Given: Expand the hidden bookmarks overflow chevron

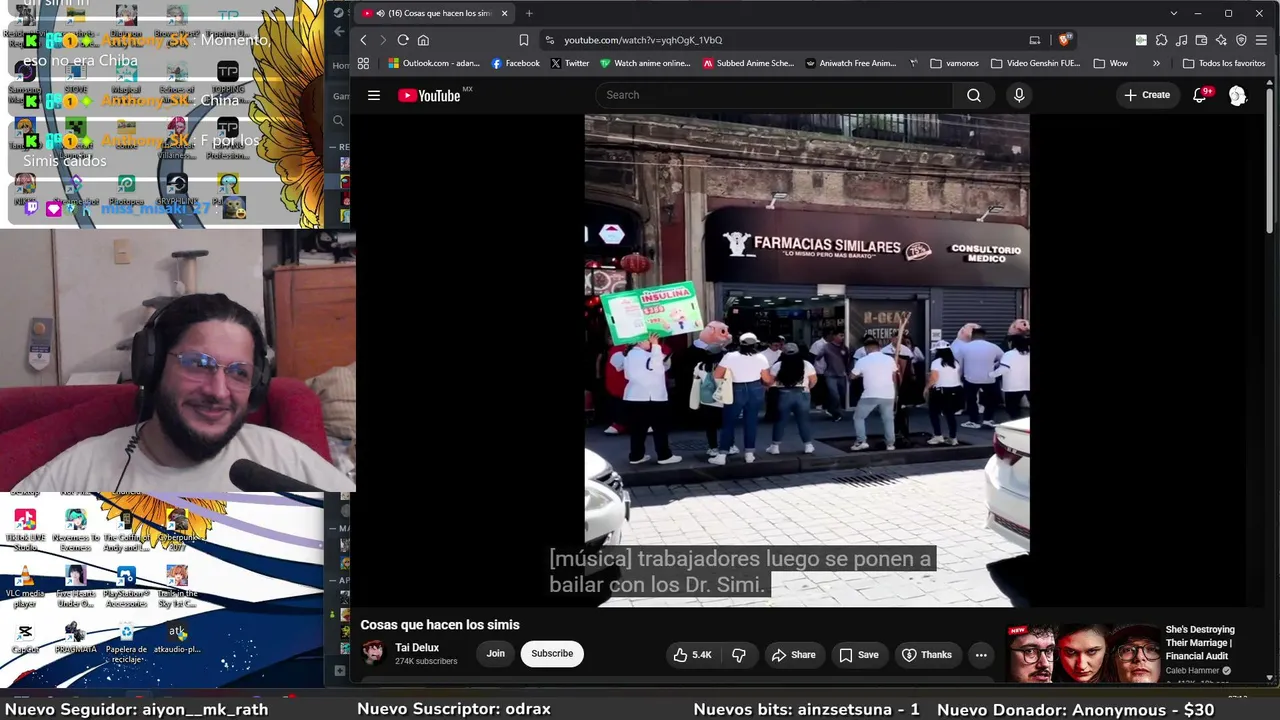Looking at the screenshot, I should click(1156, 63).
